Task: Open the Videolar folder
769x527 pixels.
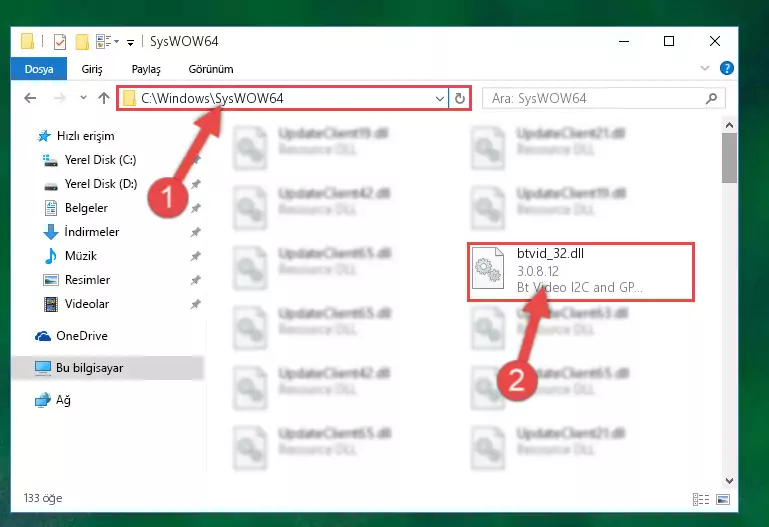Action: tap(87, 304)
